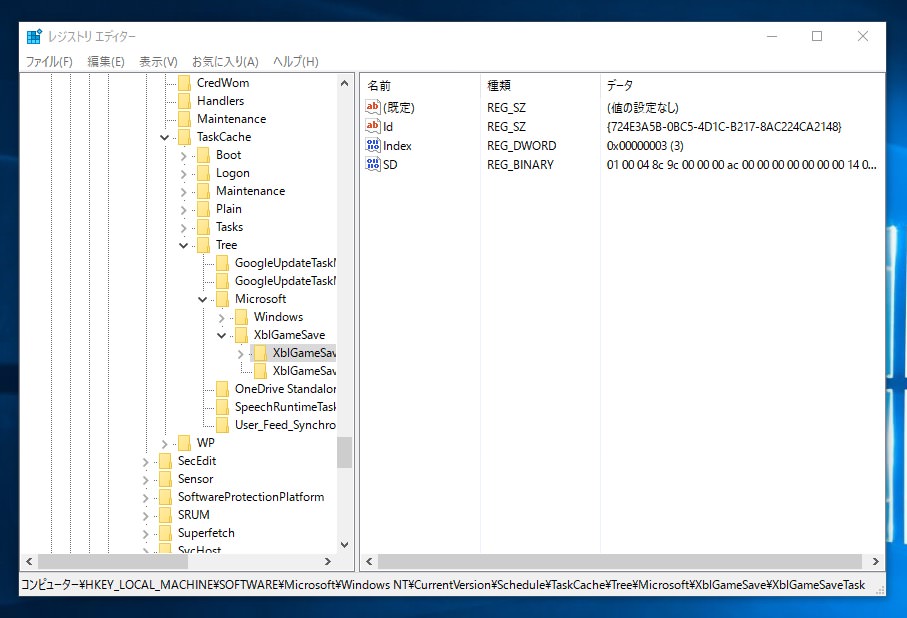907x618 pixels.
Task: Click the SpeechRuntimeTask folder icon
Action: 223,407
